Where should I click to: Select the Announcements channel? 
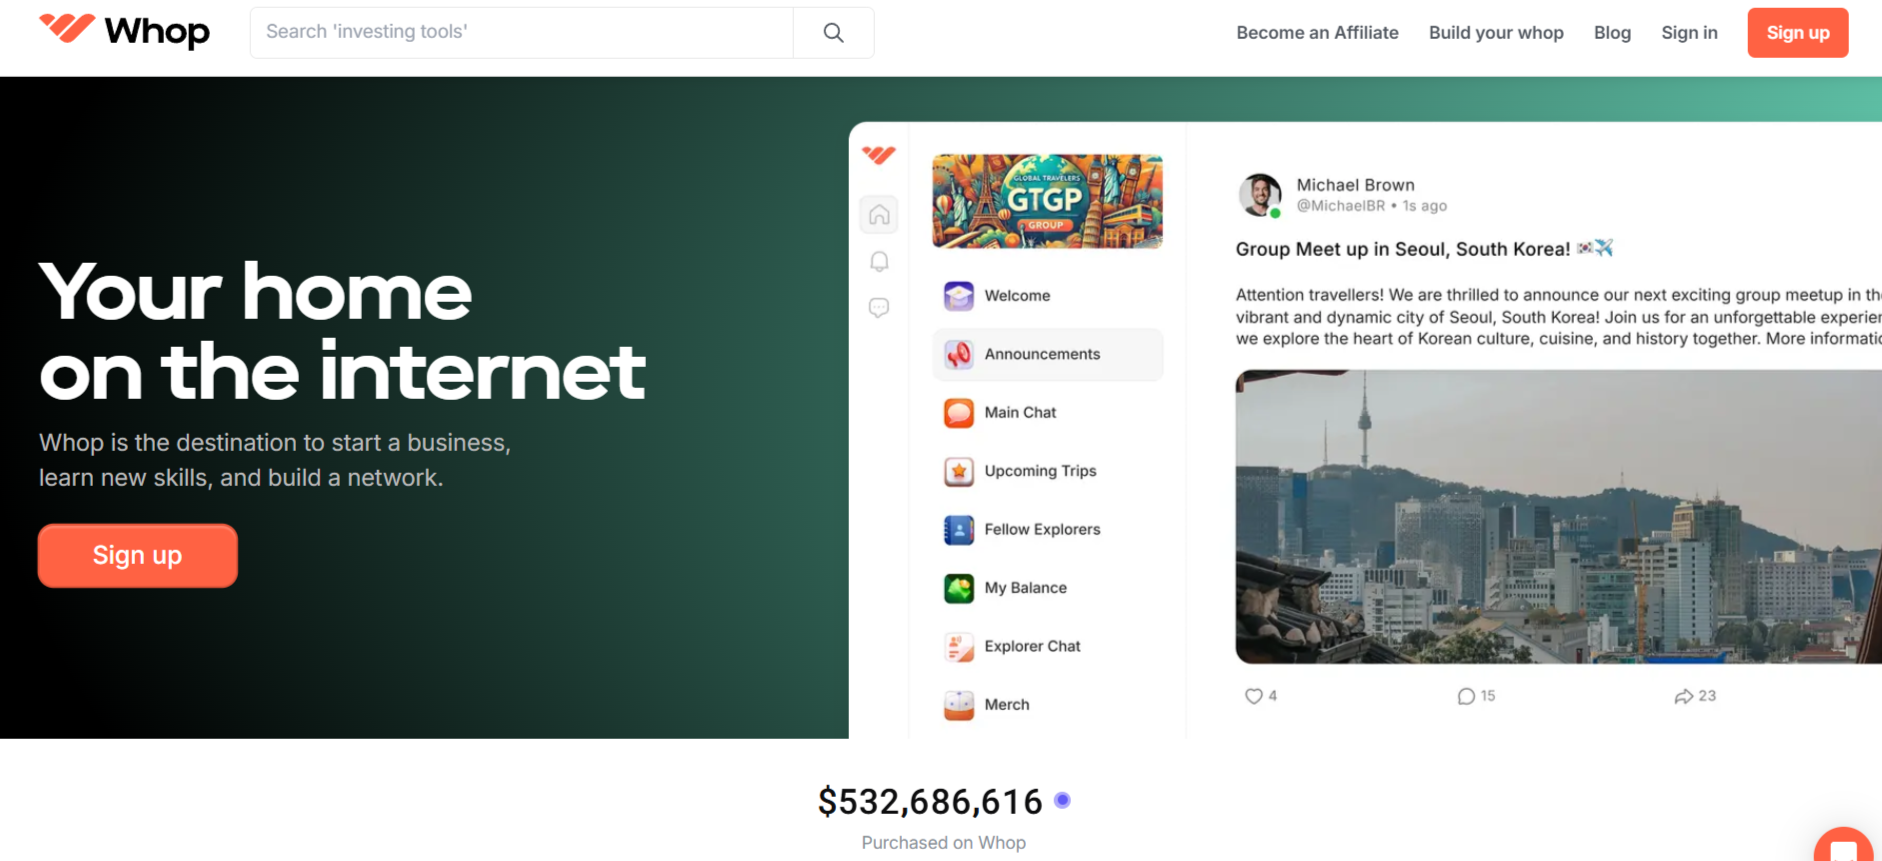click(x=1047, y=354)
